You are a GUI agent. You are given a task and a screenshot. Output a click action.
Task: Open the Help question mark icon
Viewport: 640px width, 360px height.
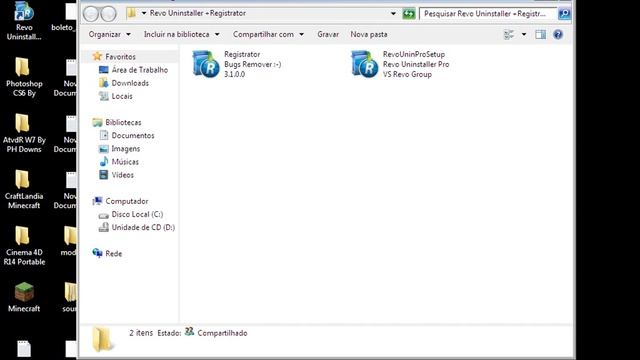click(x=558, y=34)
